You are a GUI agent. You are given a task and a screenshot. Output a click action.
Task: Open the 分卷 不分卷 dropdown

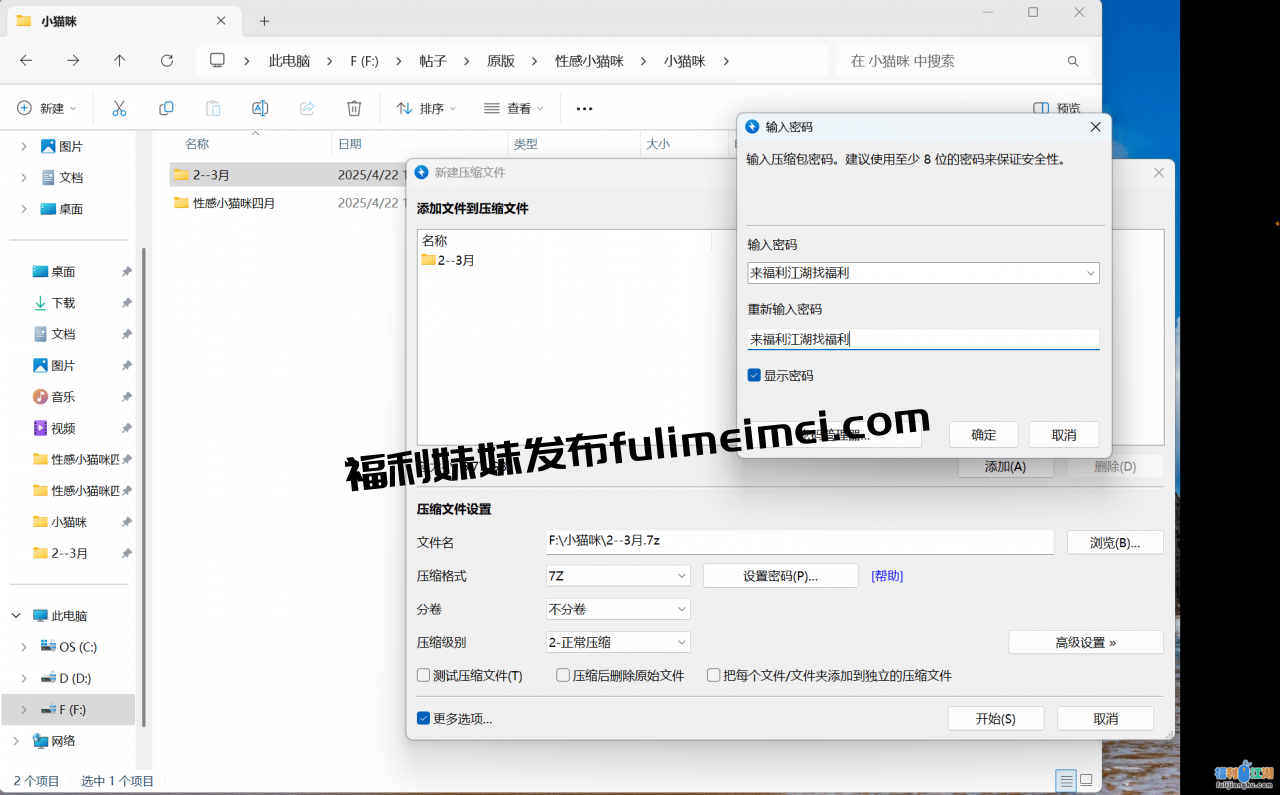[x=618, y=609]
